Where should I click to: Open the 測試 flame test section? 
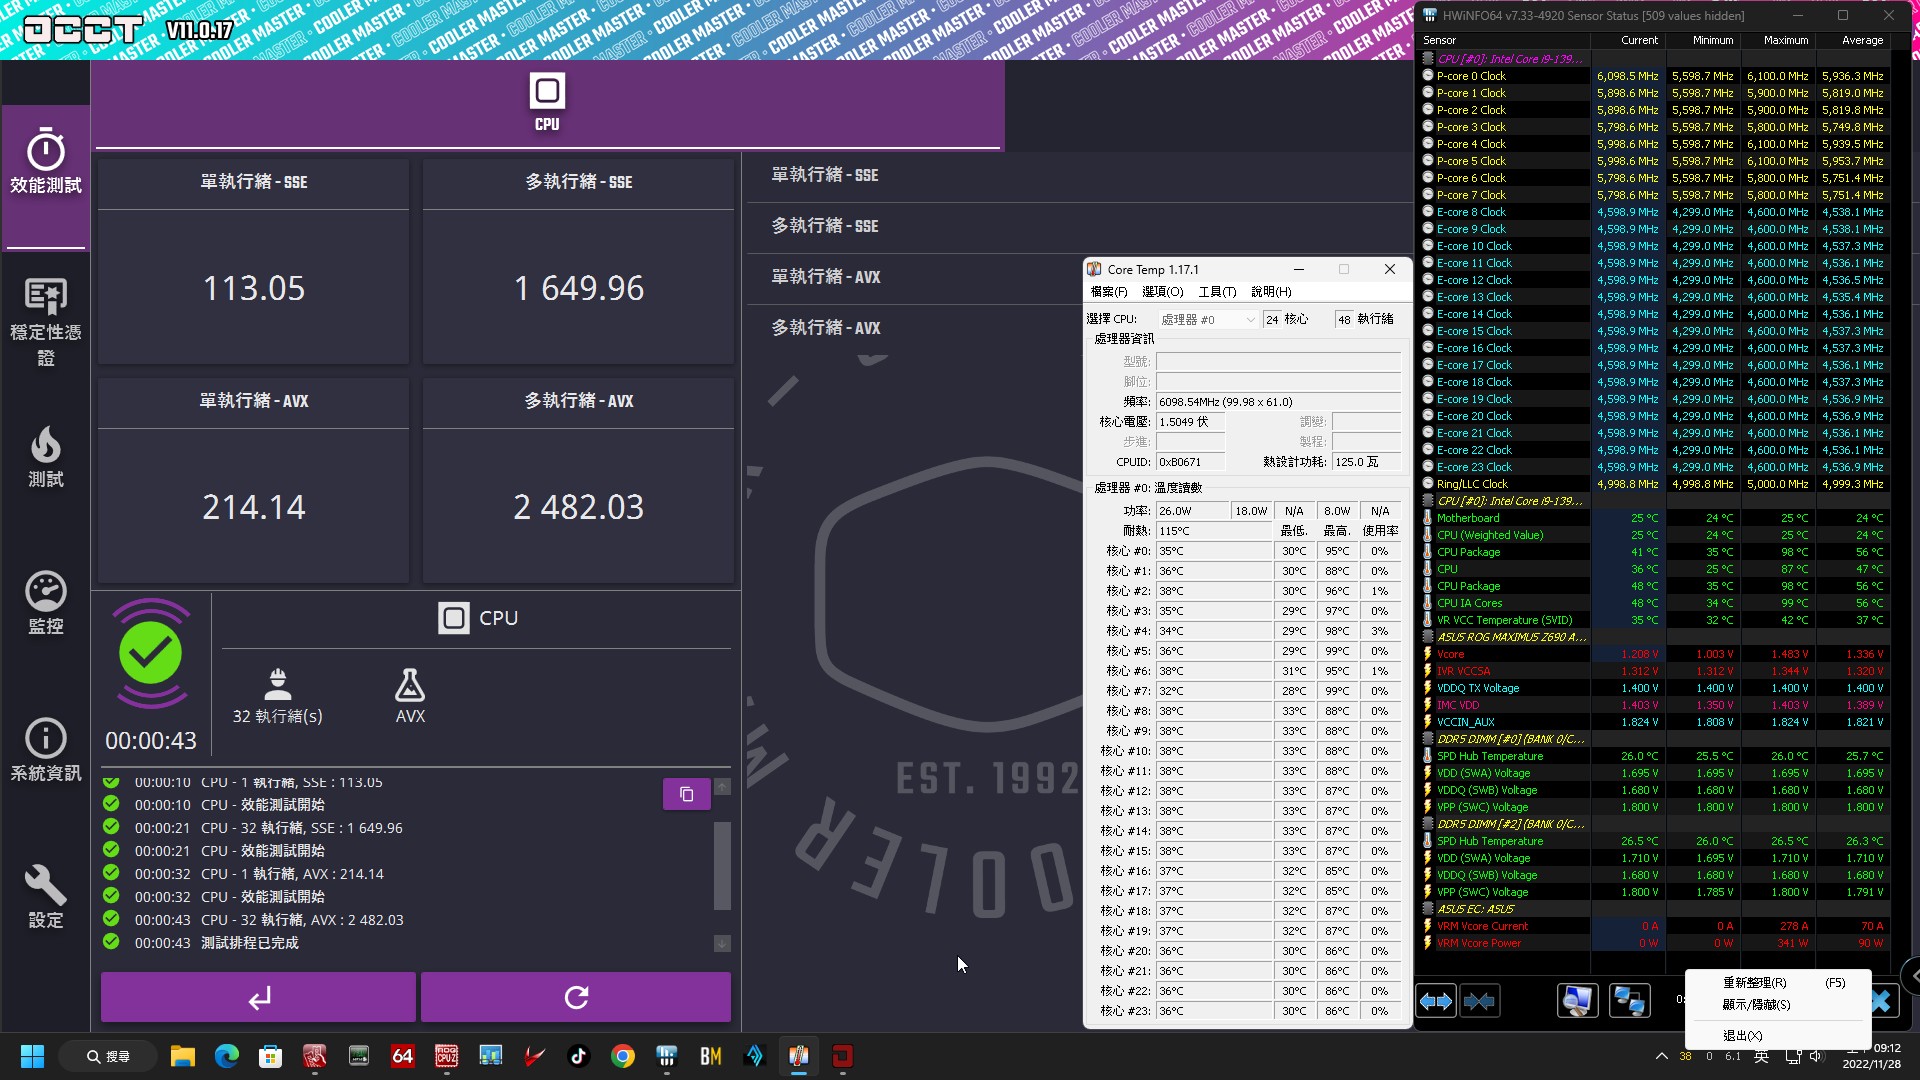pos(45,457)
